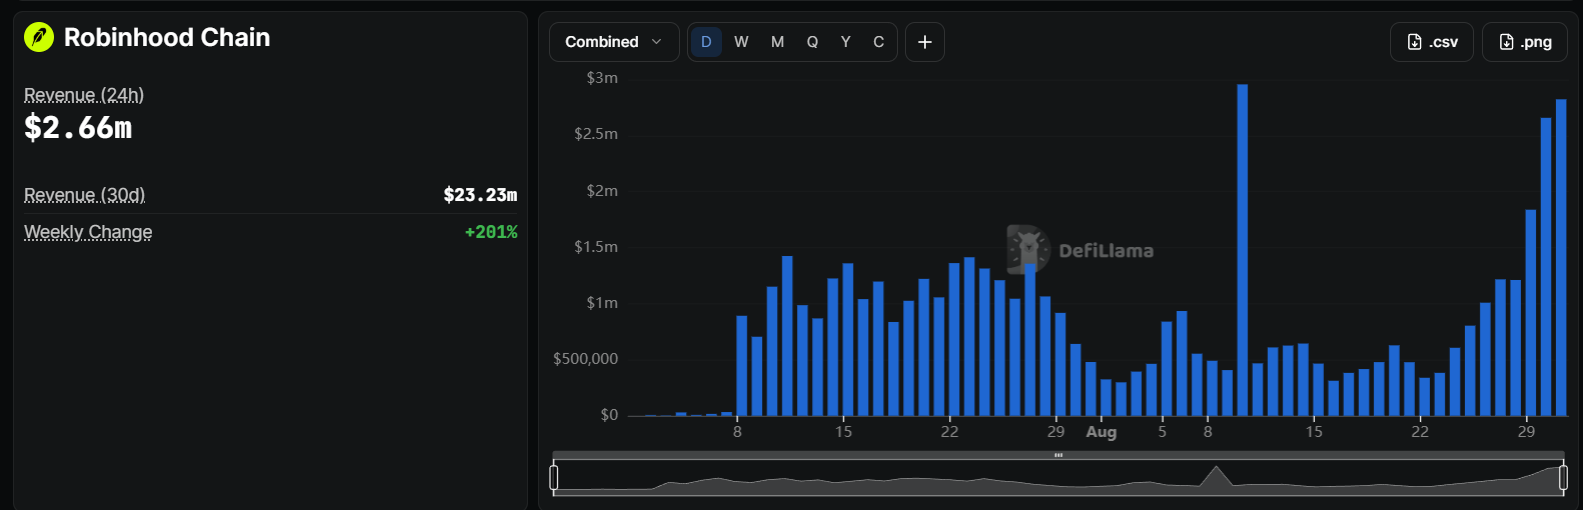Click the $23.23m revenue value
Image resolution: width=1583 pixels, height=510 pixels.
(x=480, y=195)
